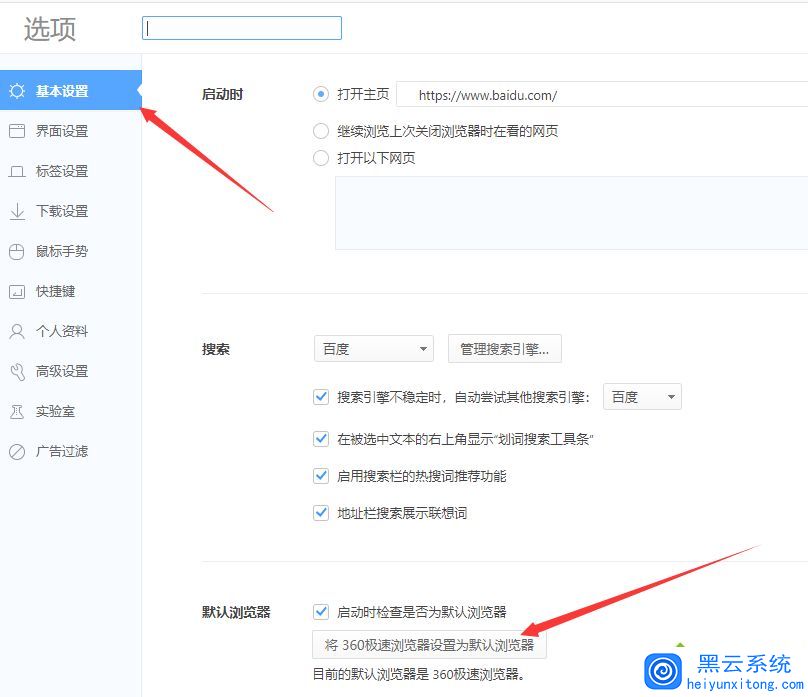Select the 打开以下网页 radio button

point(321,158)
